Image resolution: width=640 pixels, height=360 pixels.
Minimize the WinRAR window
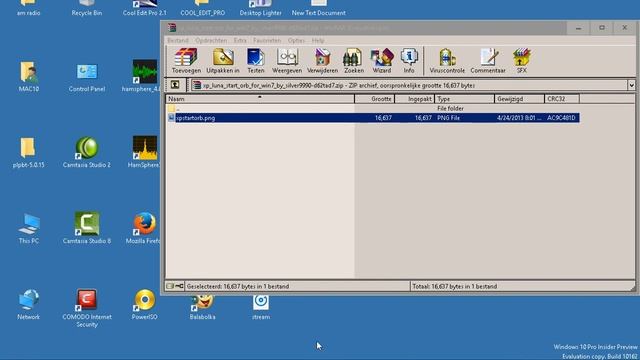click(x=578, y=28)
